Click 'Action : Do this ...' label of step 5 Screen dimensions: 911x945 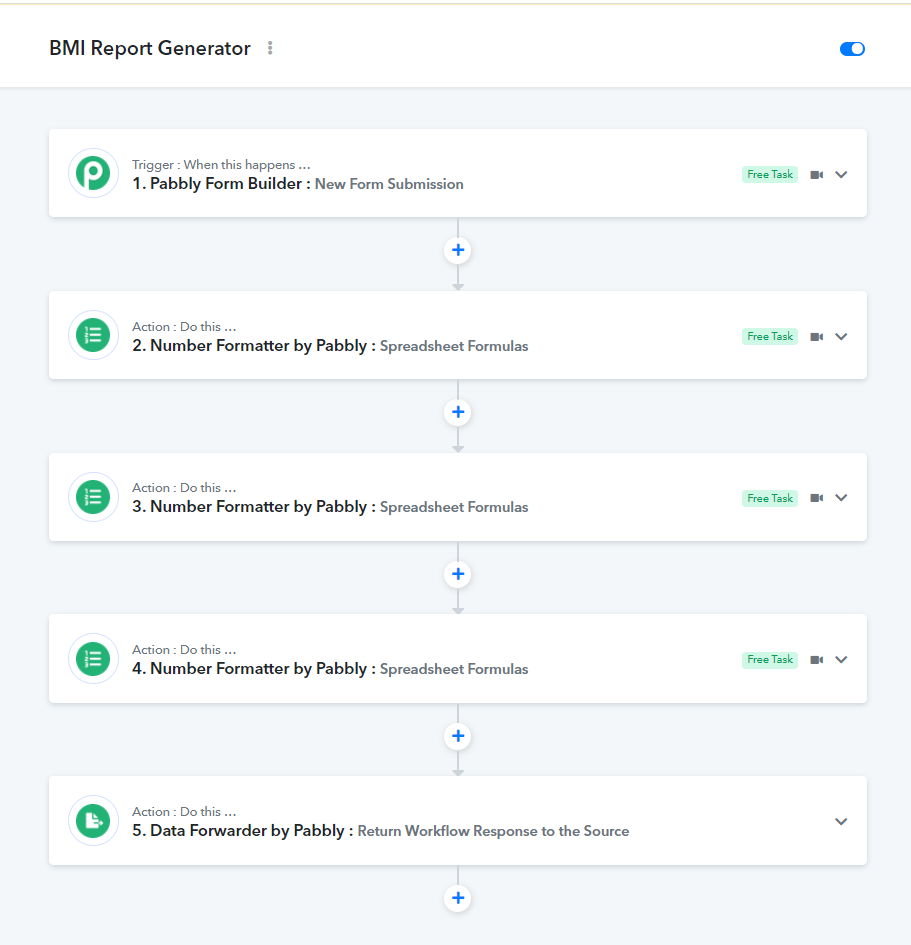184,812
